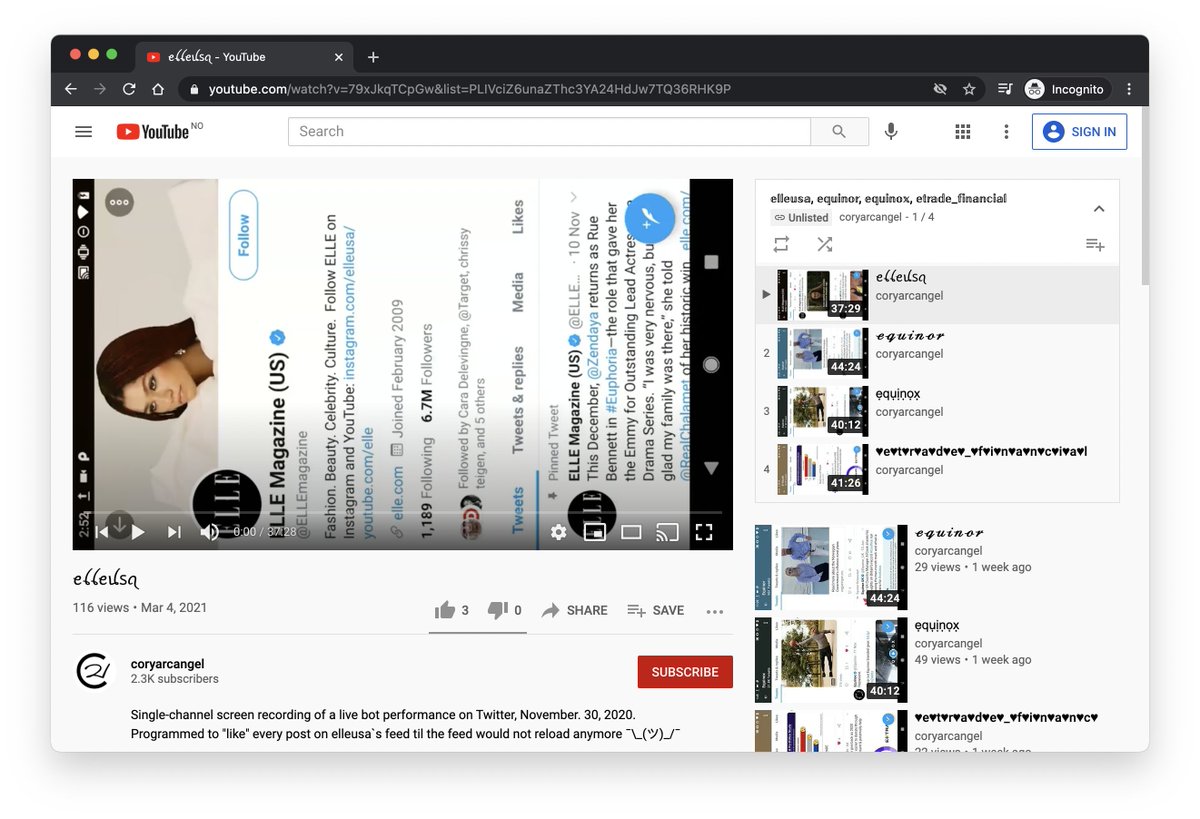
Task: Open the Chrome three-dot menu
Action: (x=1129, y=89)
